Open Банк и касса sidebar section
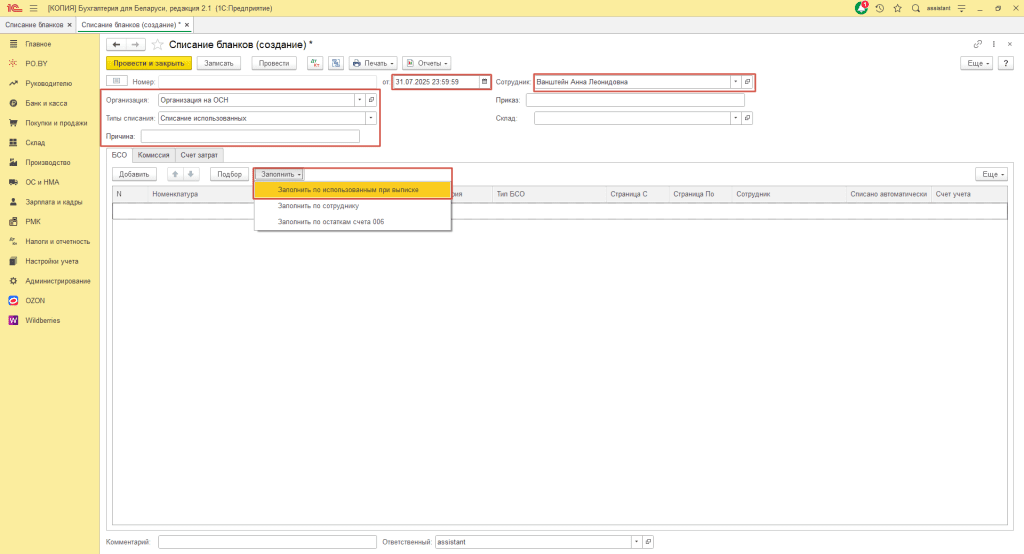 tap(46, 103)
